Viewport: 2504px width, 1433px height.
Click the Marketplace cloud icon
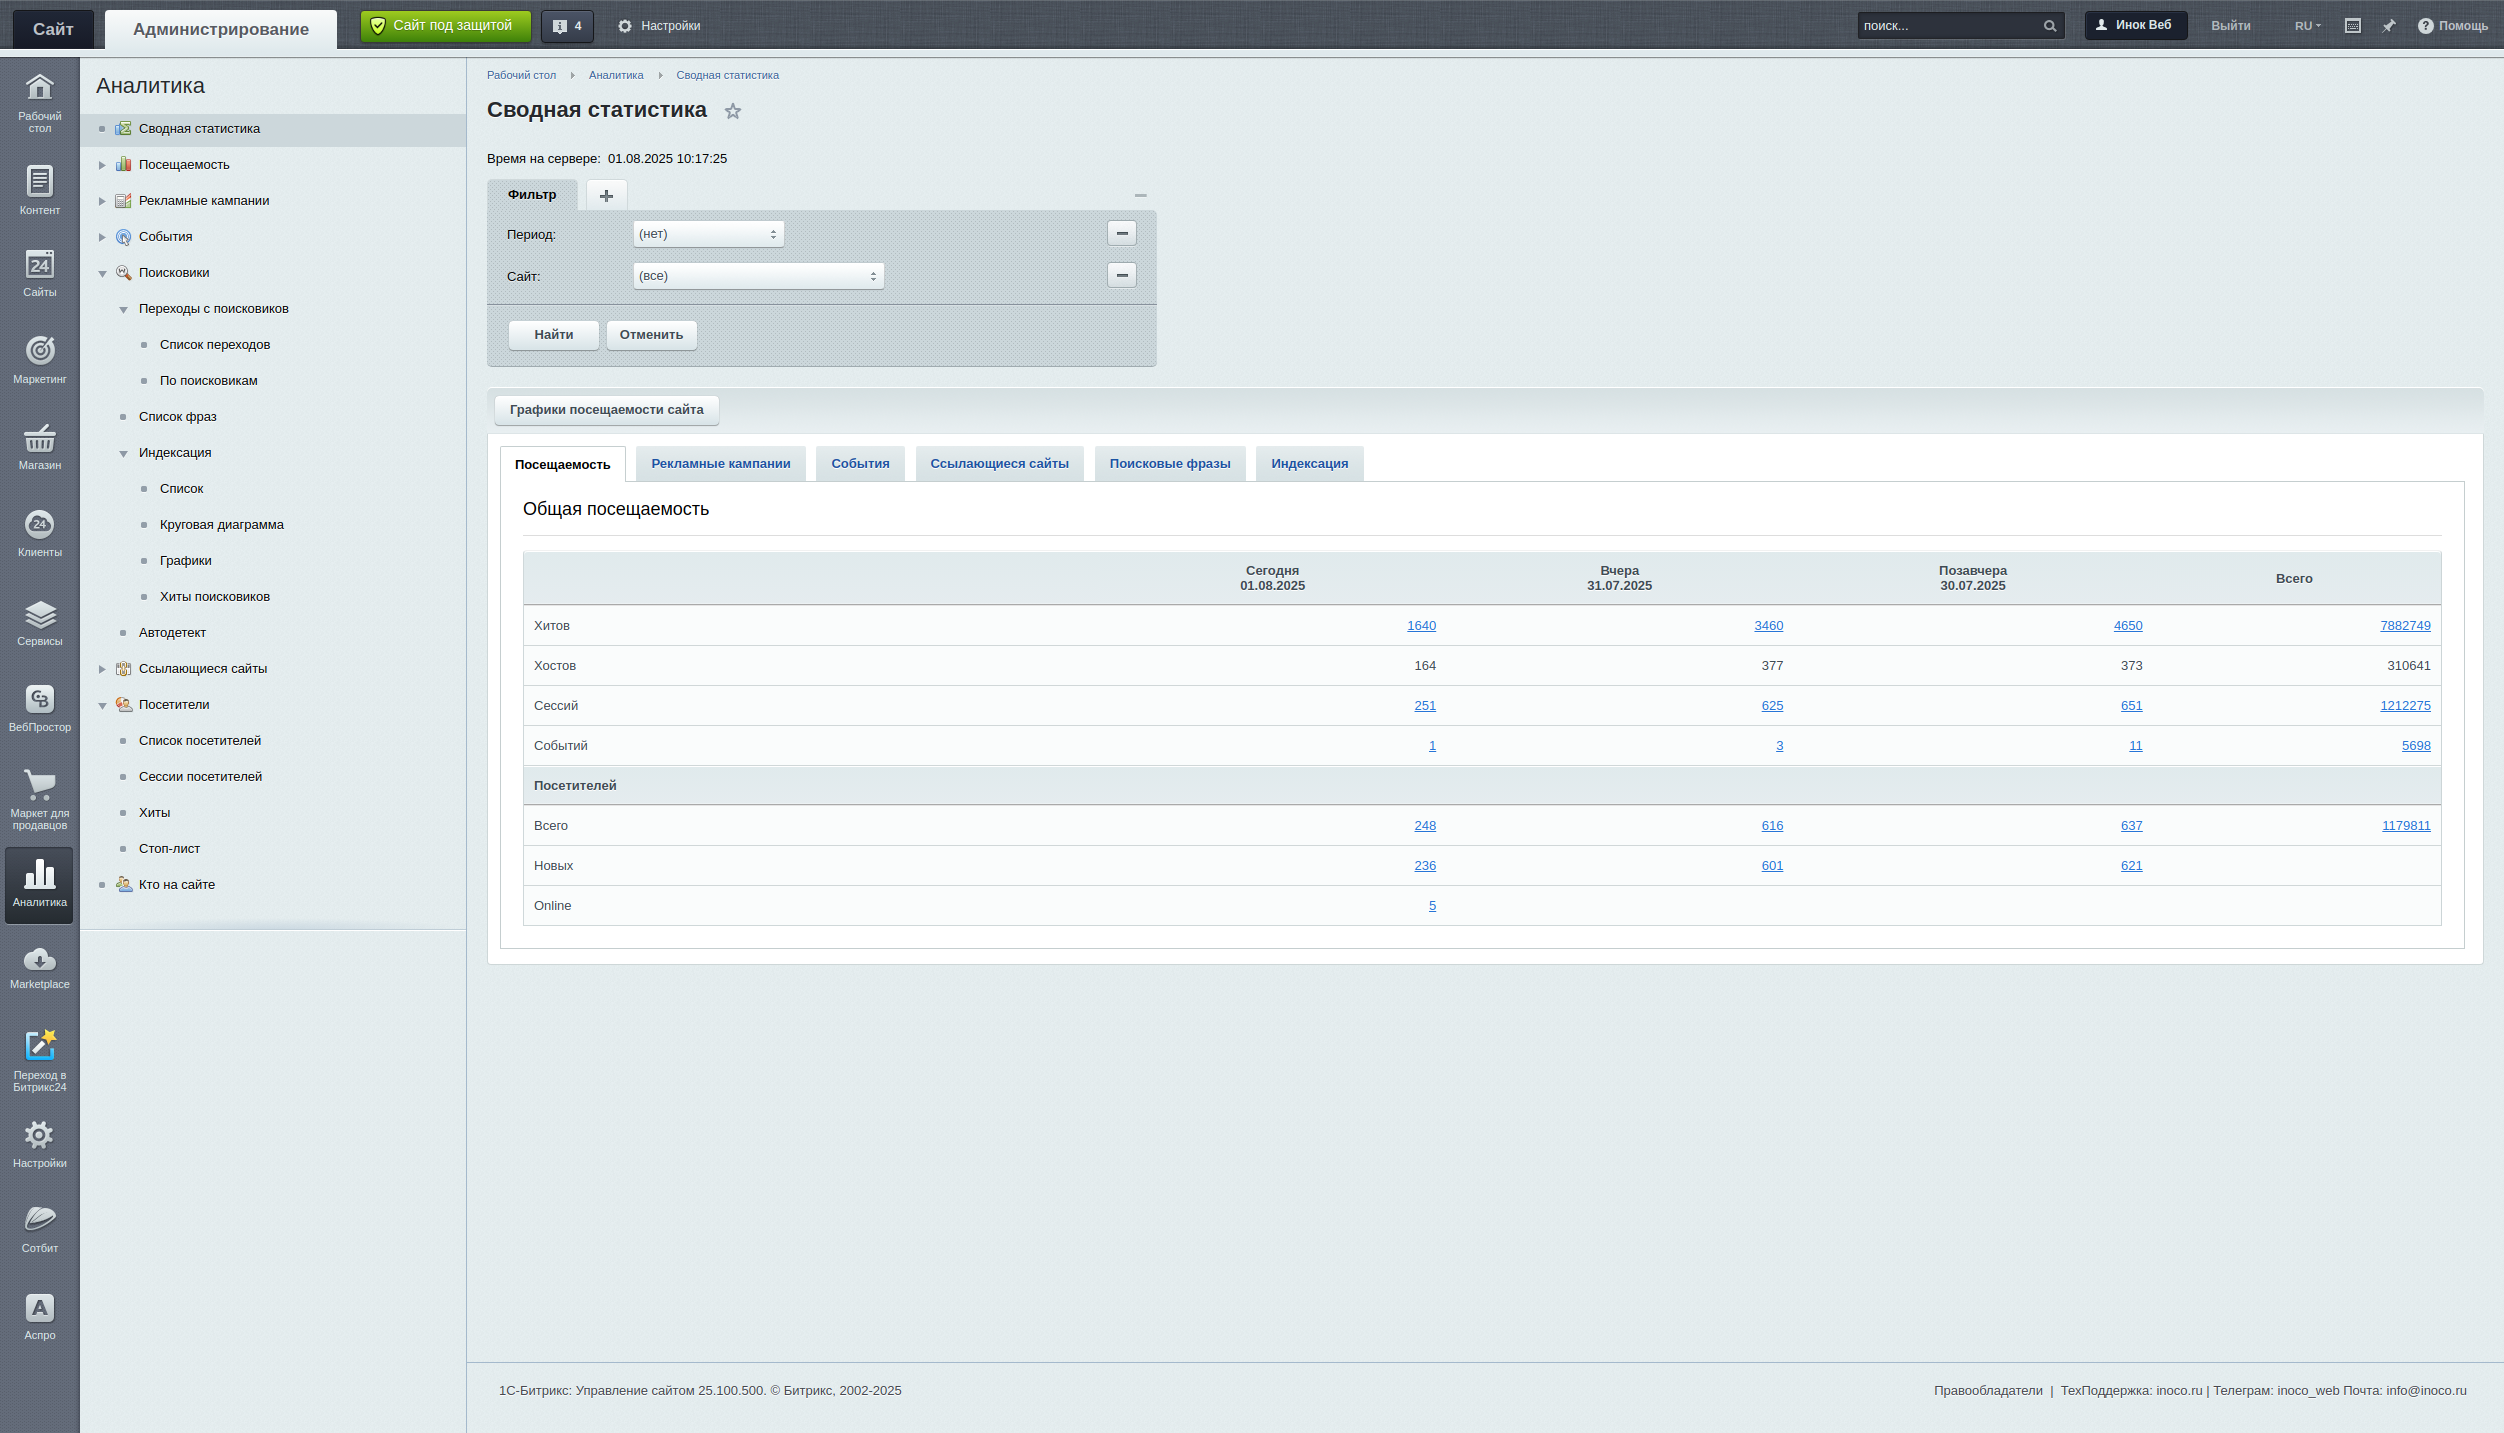click(x=39, y=968)
